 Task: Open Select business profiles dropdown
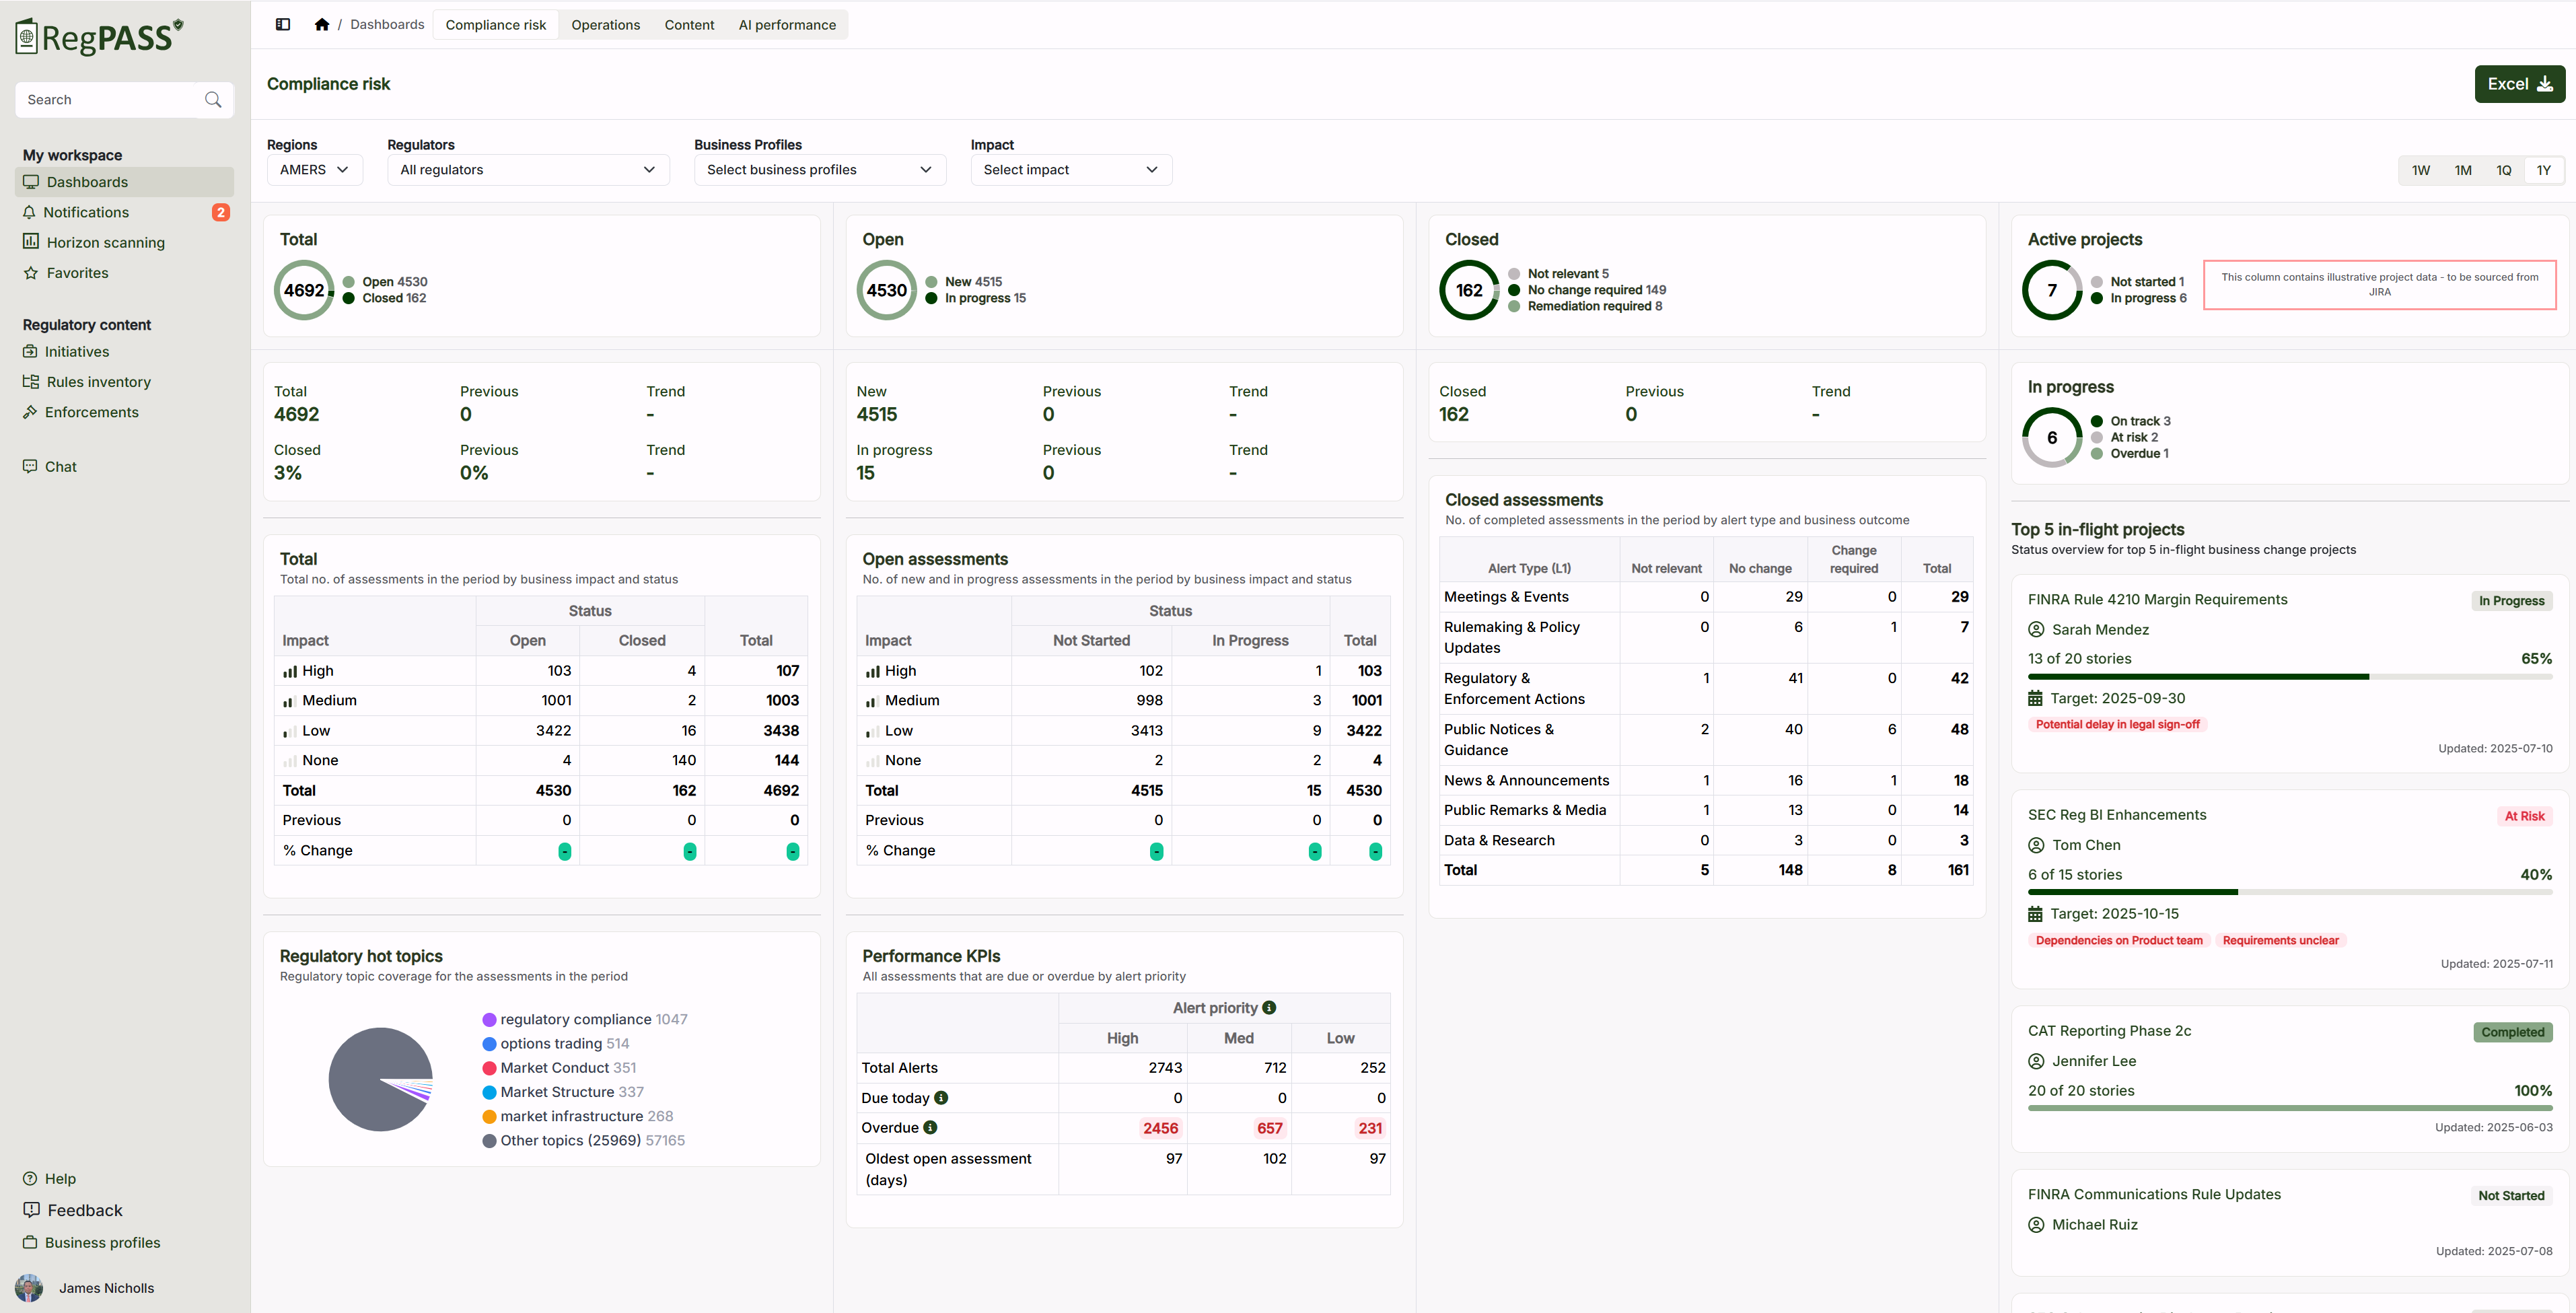click(819, 170)
